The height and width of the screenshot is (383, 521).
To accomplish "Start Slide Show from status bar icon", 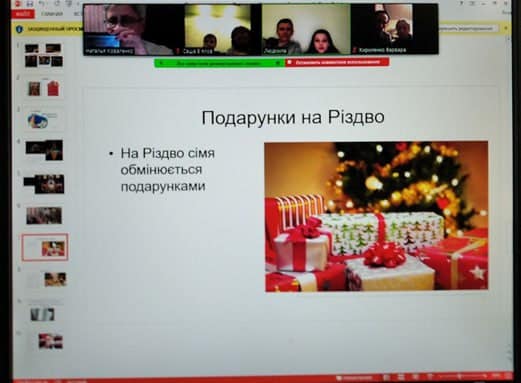I will tap(430, 377).
